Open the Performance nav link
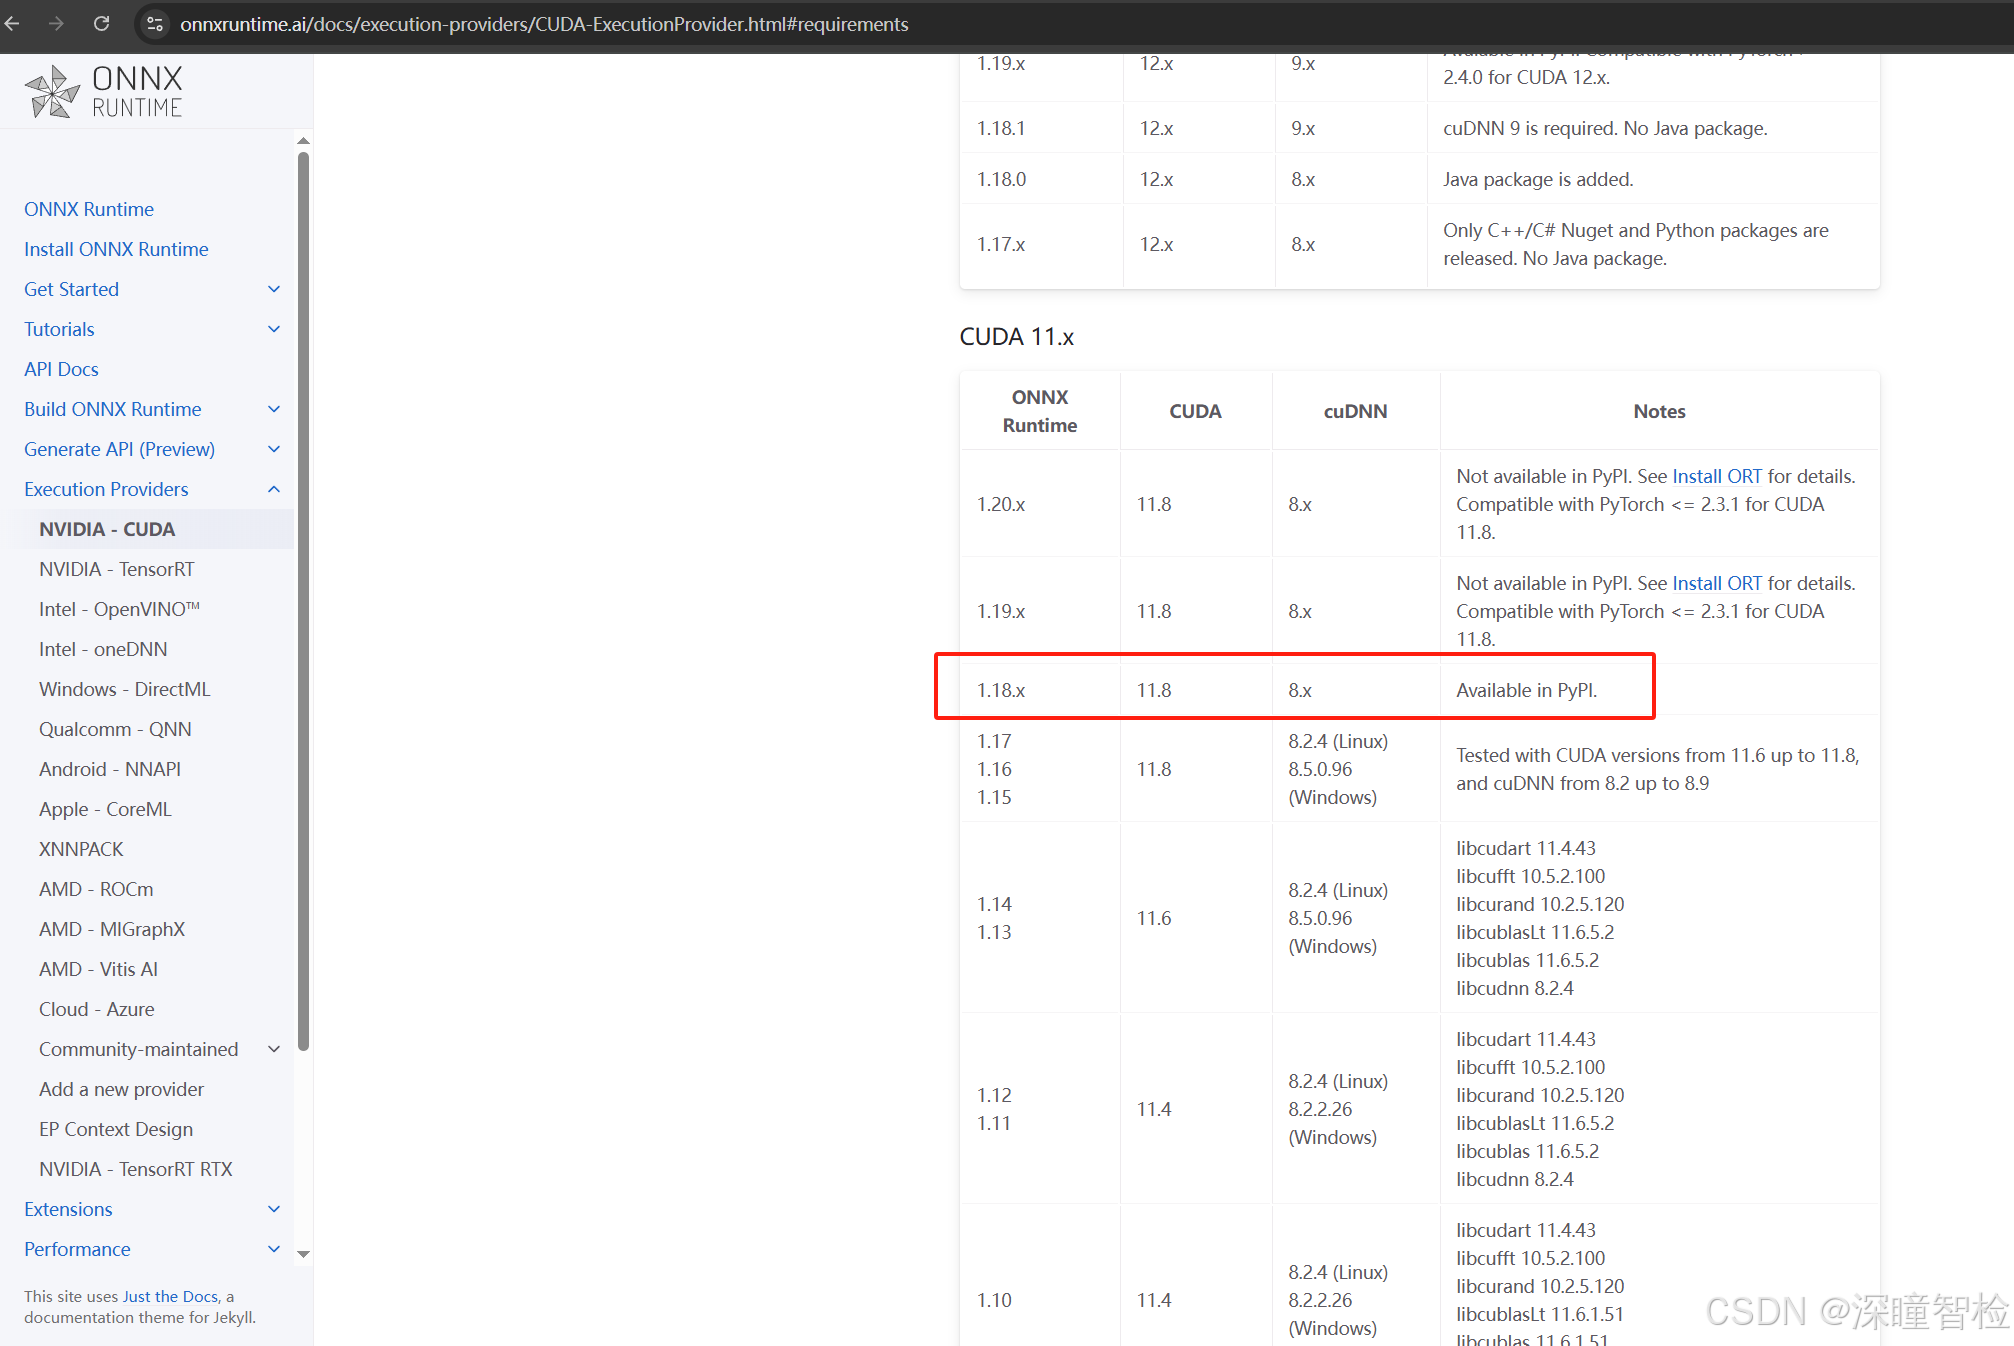The image size is (2014, 1346). 77,1249
